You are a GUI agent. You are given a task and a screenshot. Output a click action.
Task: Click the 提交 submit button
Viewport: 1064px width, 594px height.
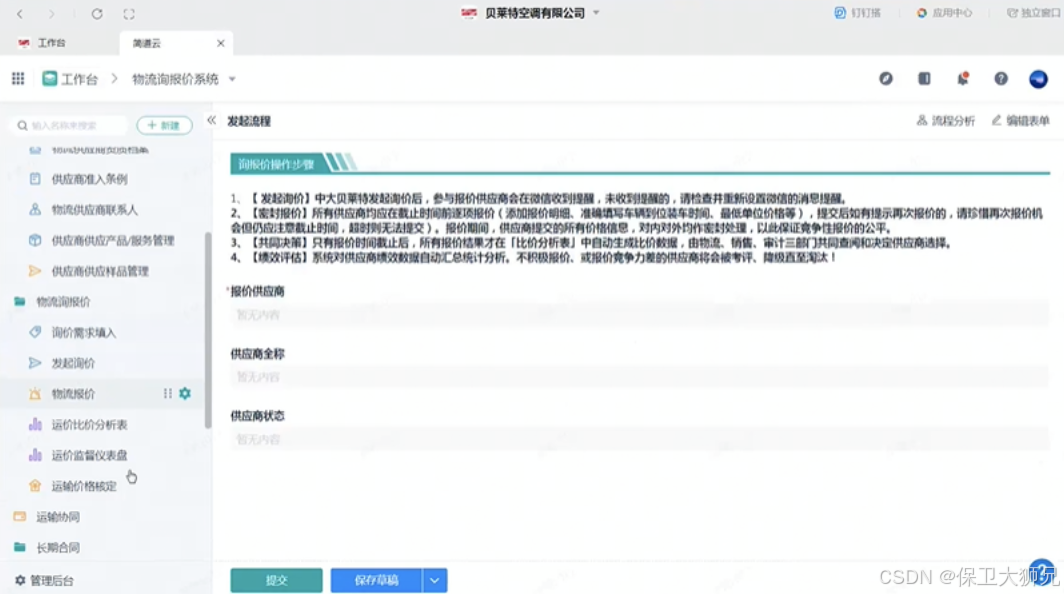click(275, 580)
